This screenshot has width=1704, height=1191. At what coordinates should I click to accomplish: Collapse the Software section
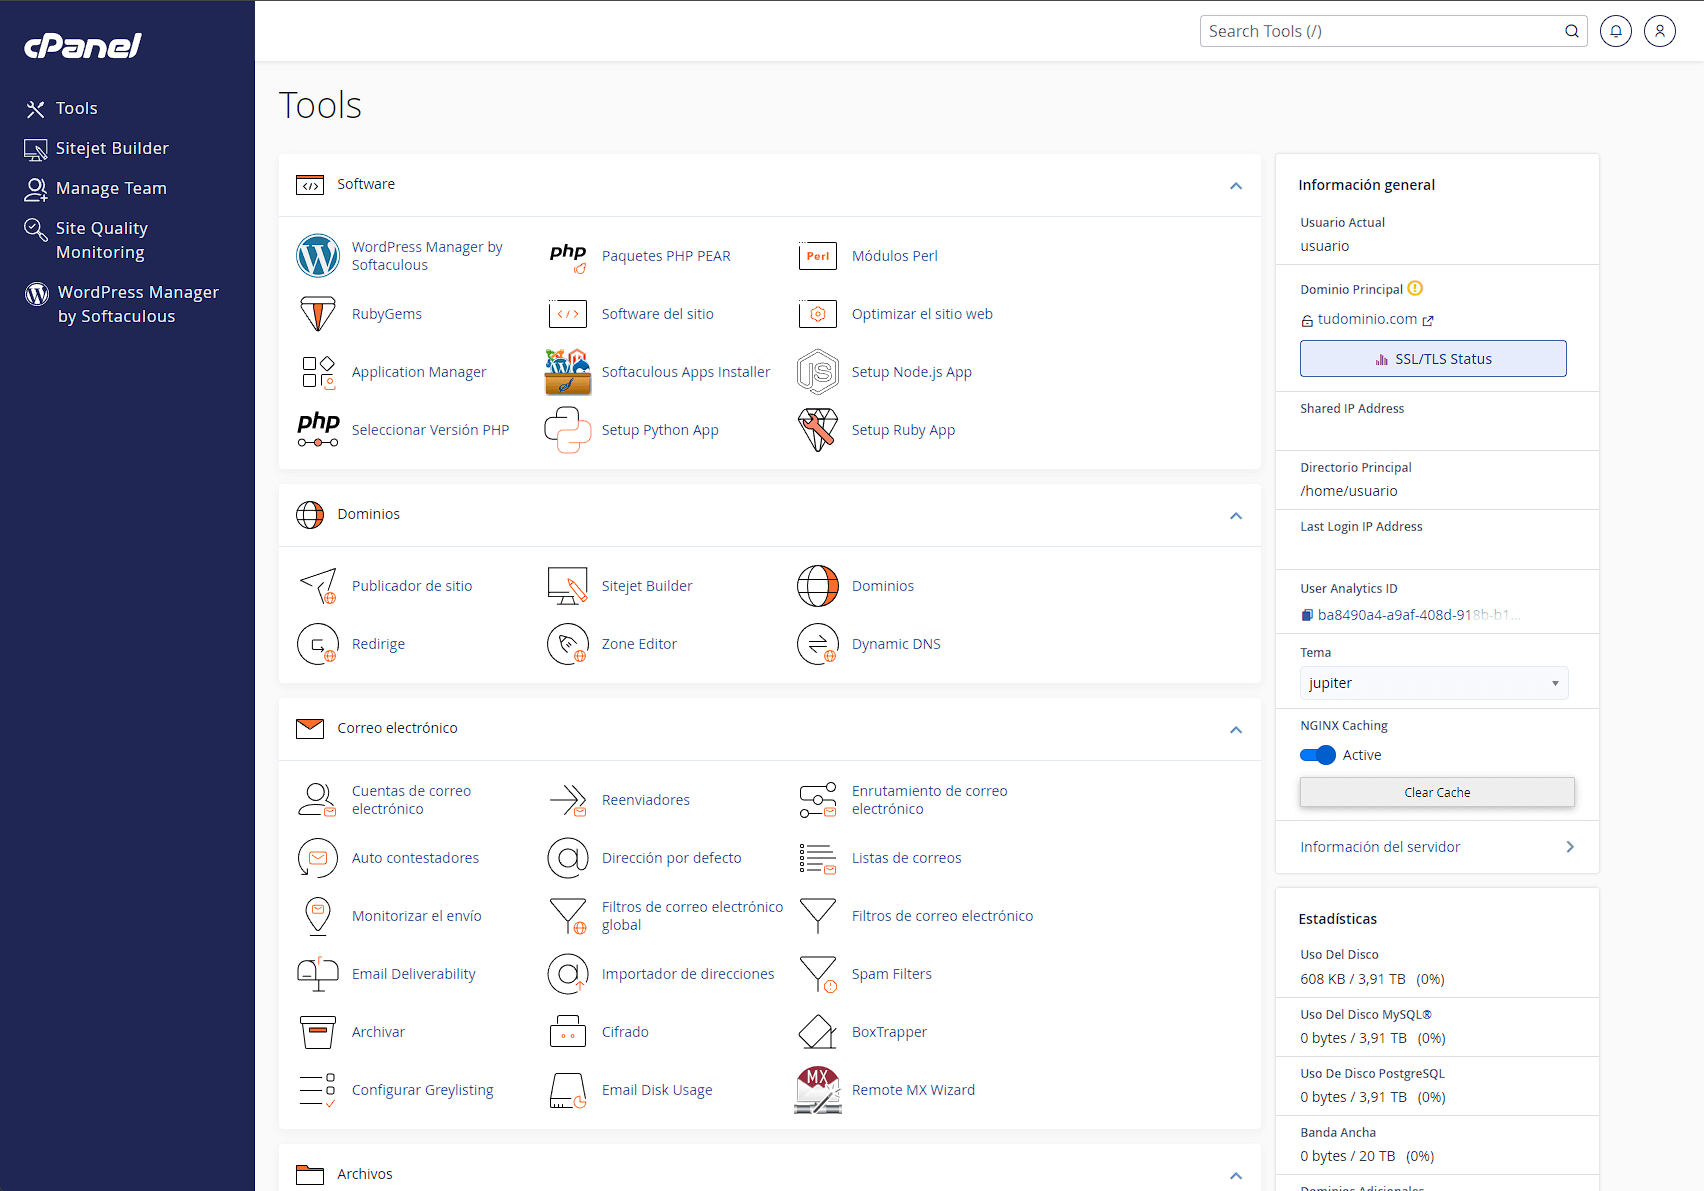1236,186
